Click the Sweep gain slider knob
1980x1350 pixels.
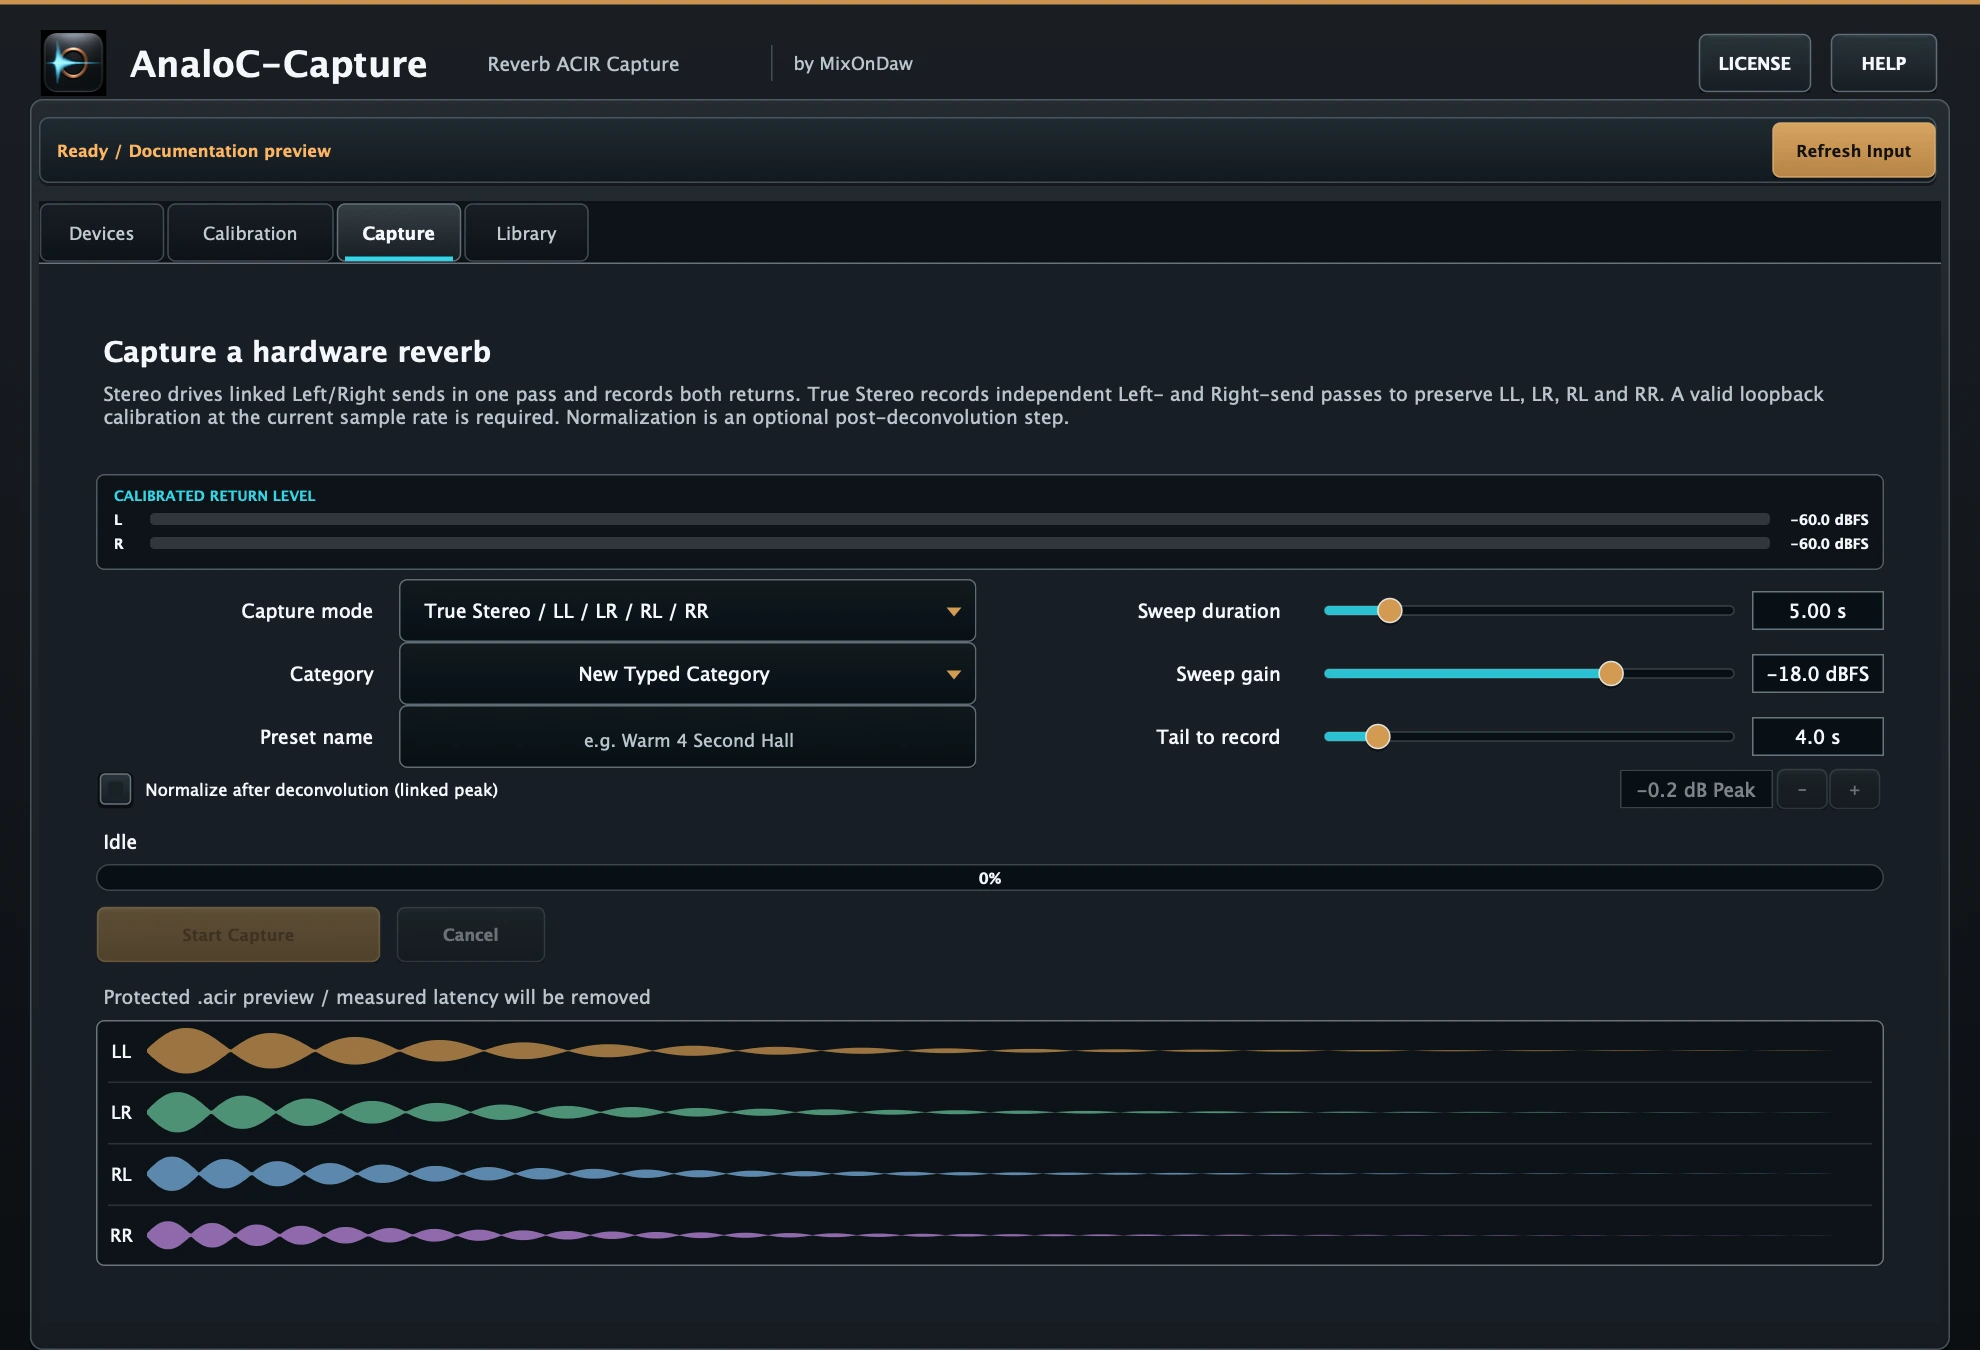[1610, 673]
